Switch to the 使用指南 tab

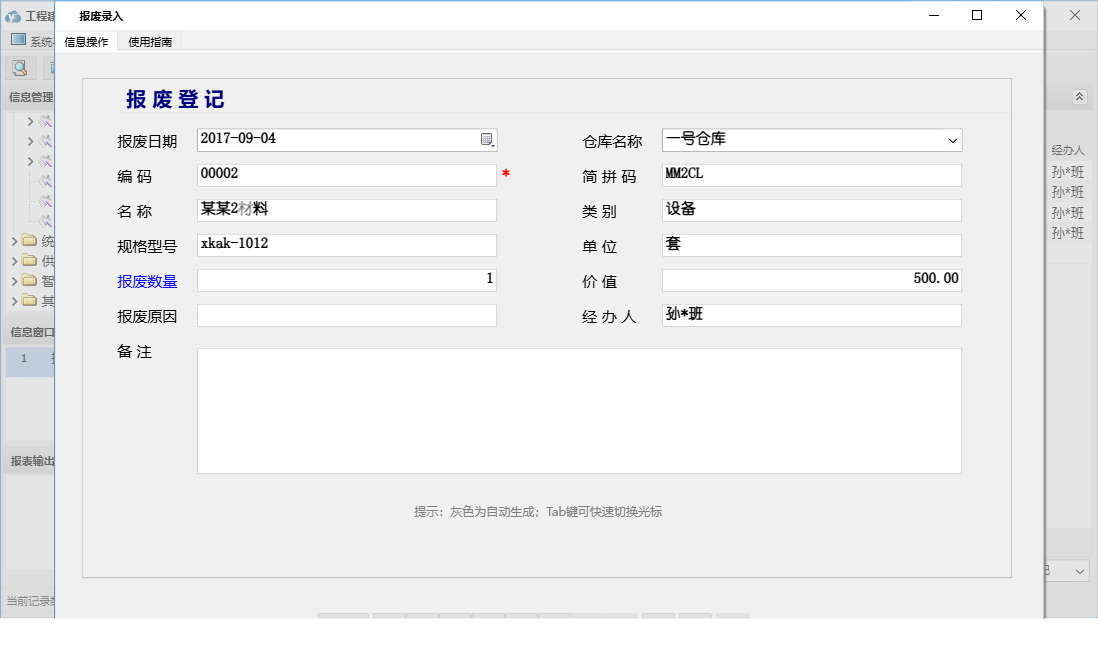coord(149,42)
